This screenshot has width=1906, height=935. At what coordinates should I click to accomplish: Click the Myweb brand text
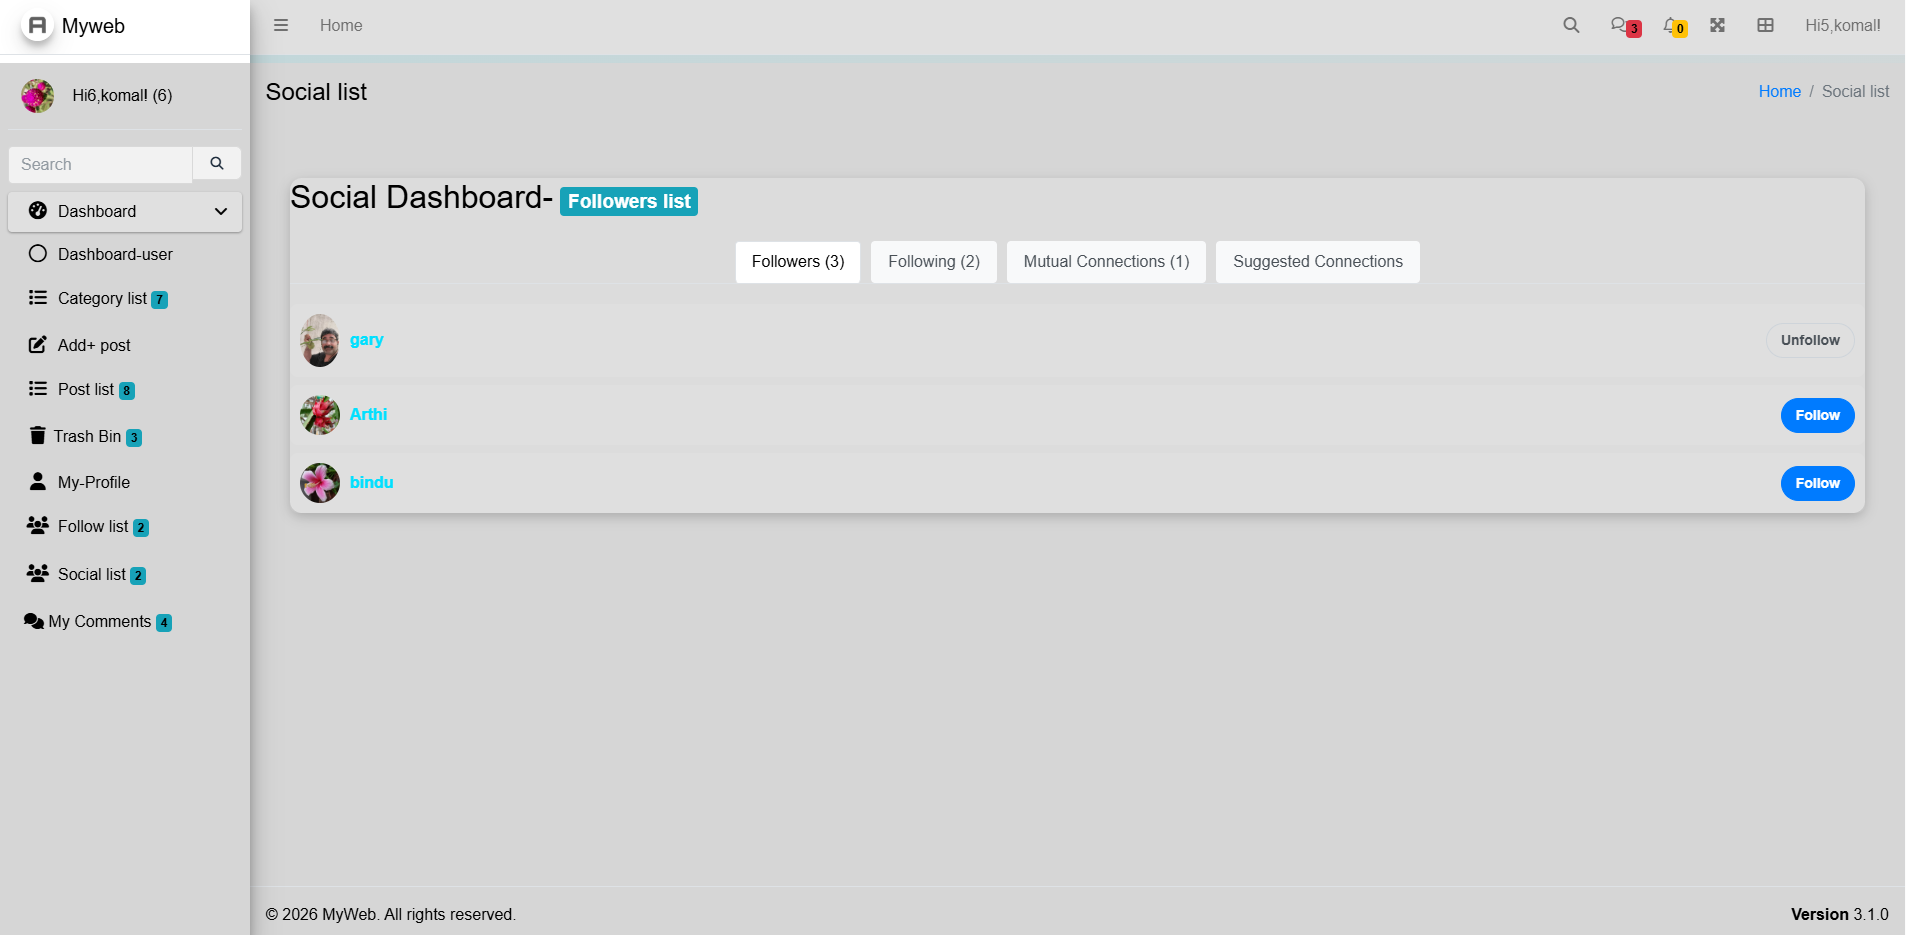tap(93, 26)
